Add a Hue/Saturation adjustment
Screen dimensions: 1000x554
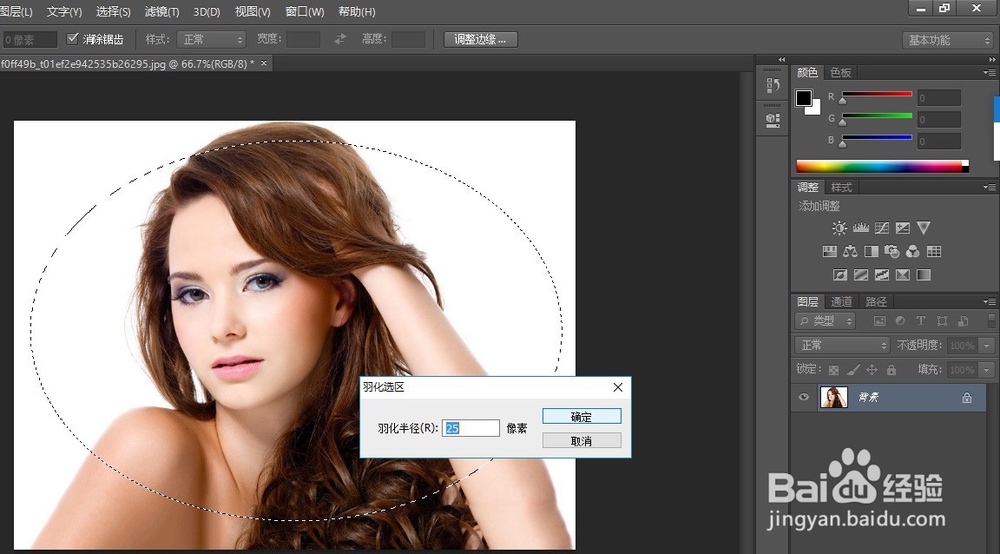coord(830,251)
